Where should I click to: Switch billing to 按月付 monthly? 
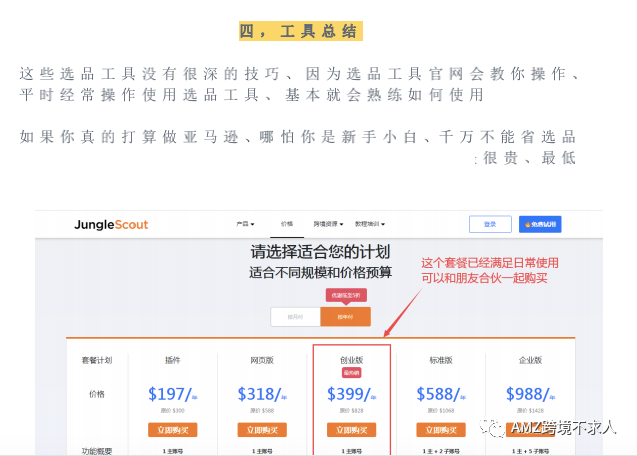(295, 317)
